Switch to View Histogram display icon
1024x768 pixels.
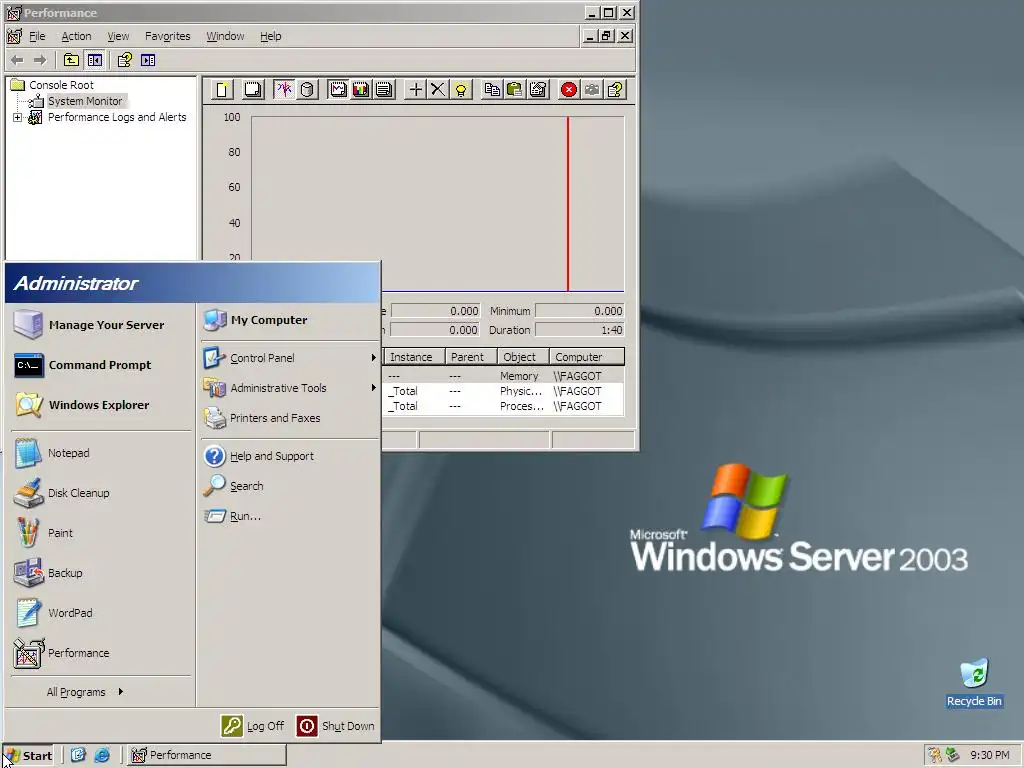[x=361, y=89]
